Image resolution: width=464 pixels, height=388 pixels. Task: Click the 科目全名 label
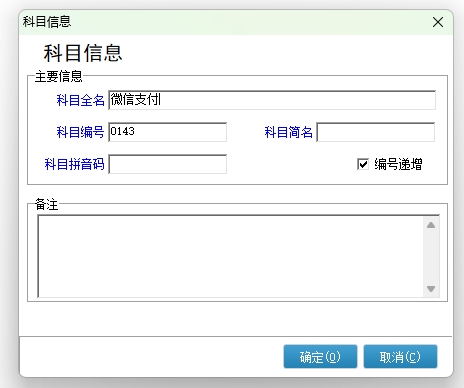(x=81, y=100)
